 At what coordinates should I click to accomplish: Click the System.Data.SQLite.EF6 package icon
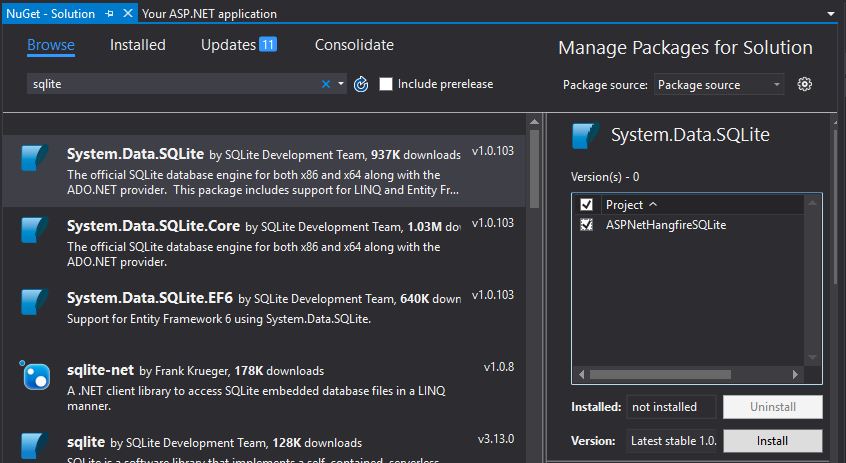[x=35, y=302]
